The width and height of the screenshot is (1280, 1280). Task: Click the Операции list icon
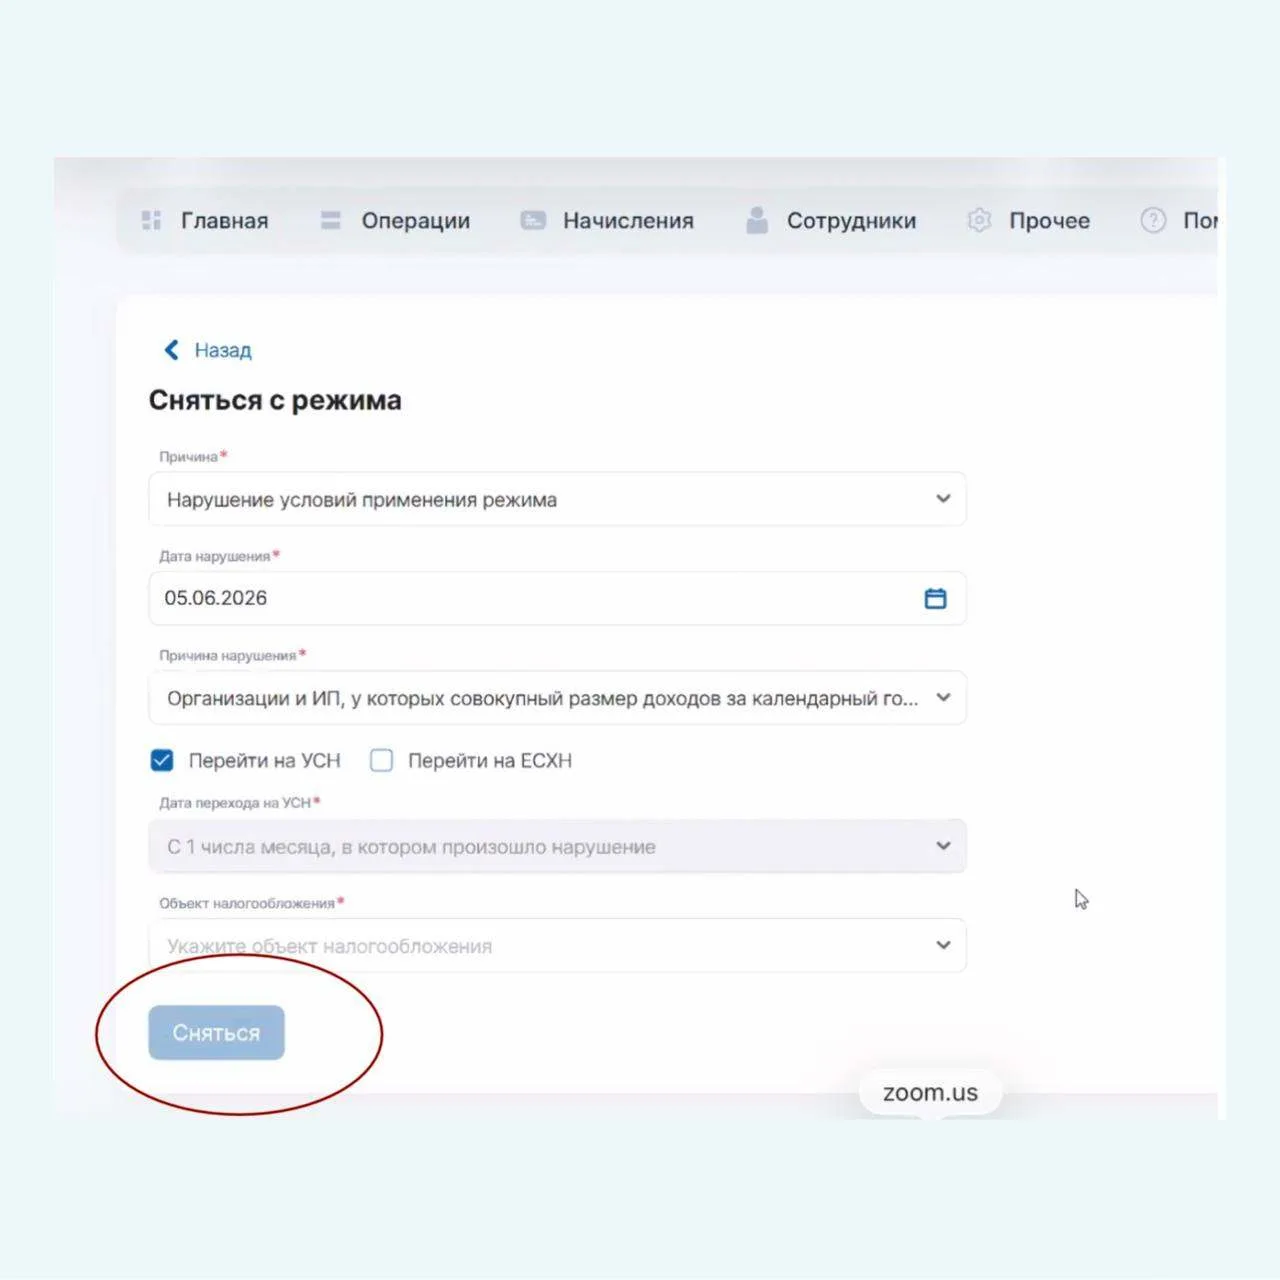331,220
